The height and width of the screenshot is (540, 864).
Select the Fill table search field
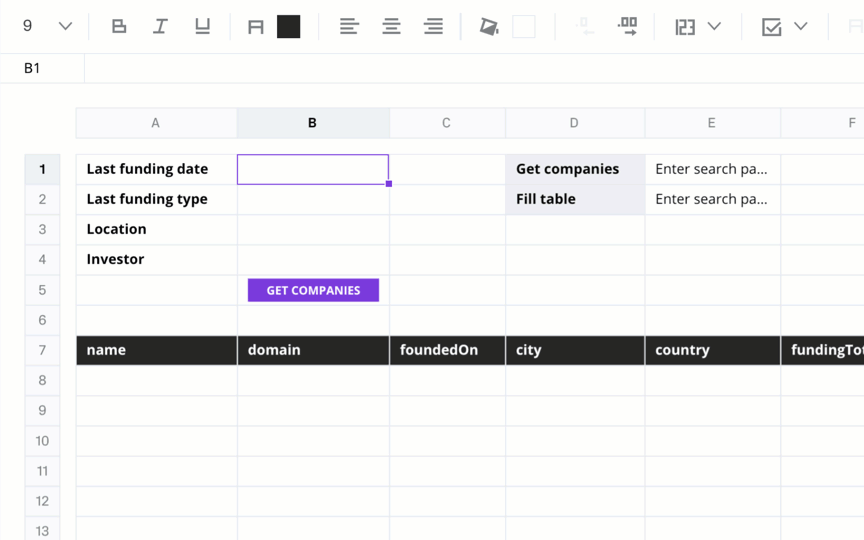[x=712, y=199]
